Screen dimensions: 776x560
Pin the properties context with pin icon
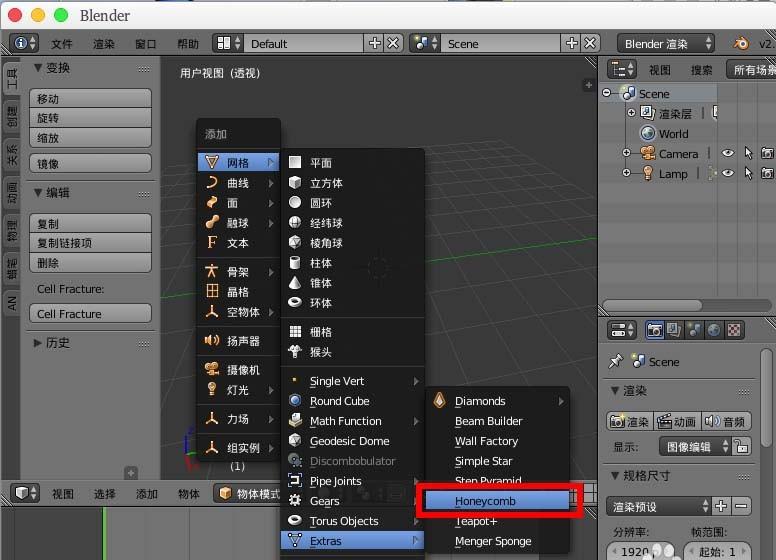616,362
